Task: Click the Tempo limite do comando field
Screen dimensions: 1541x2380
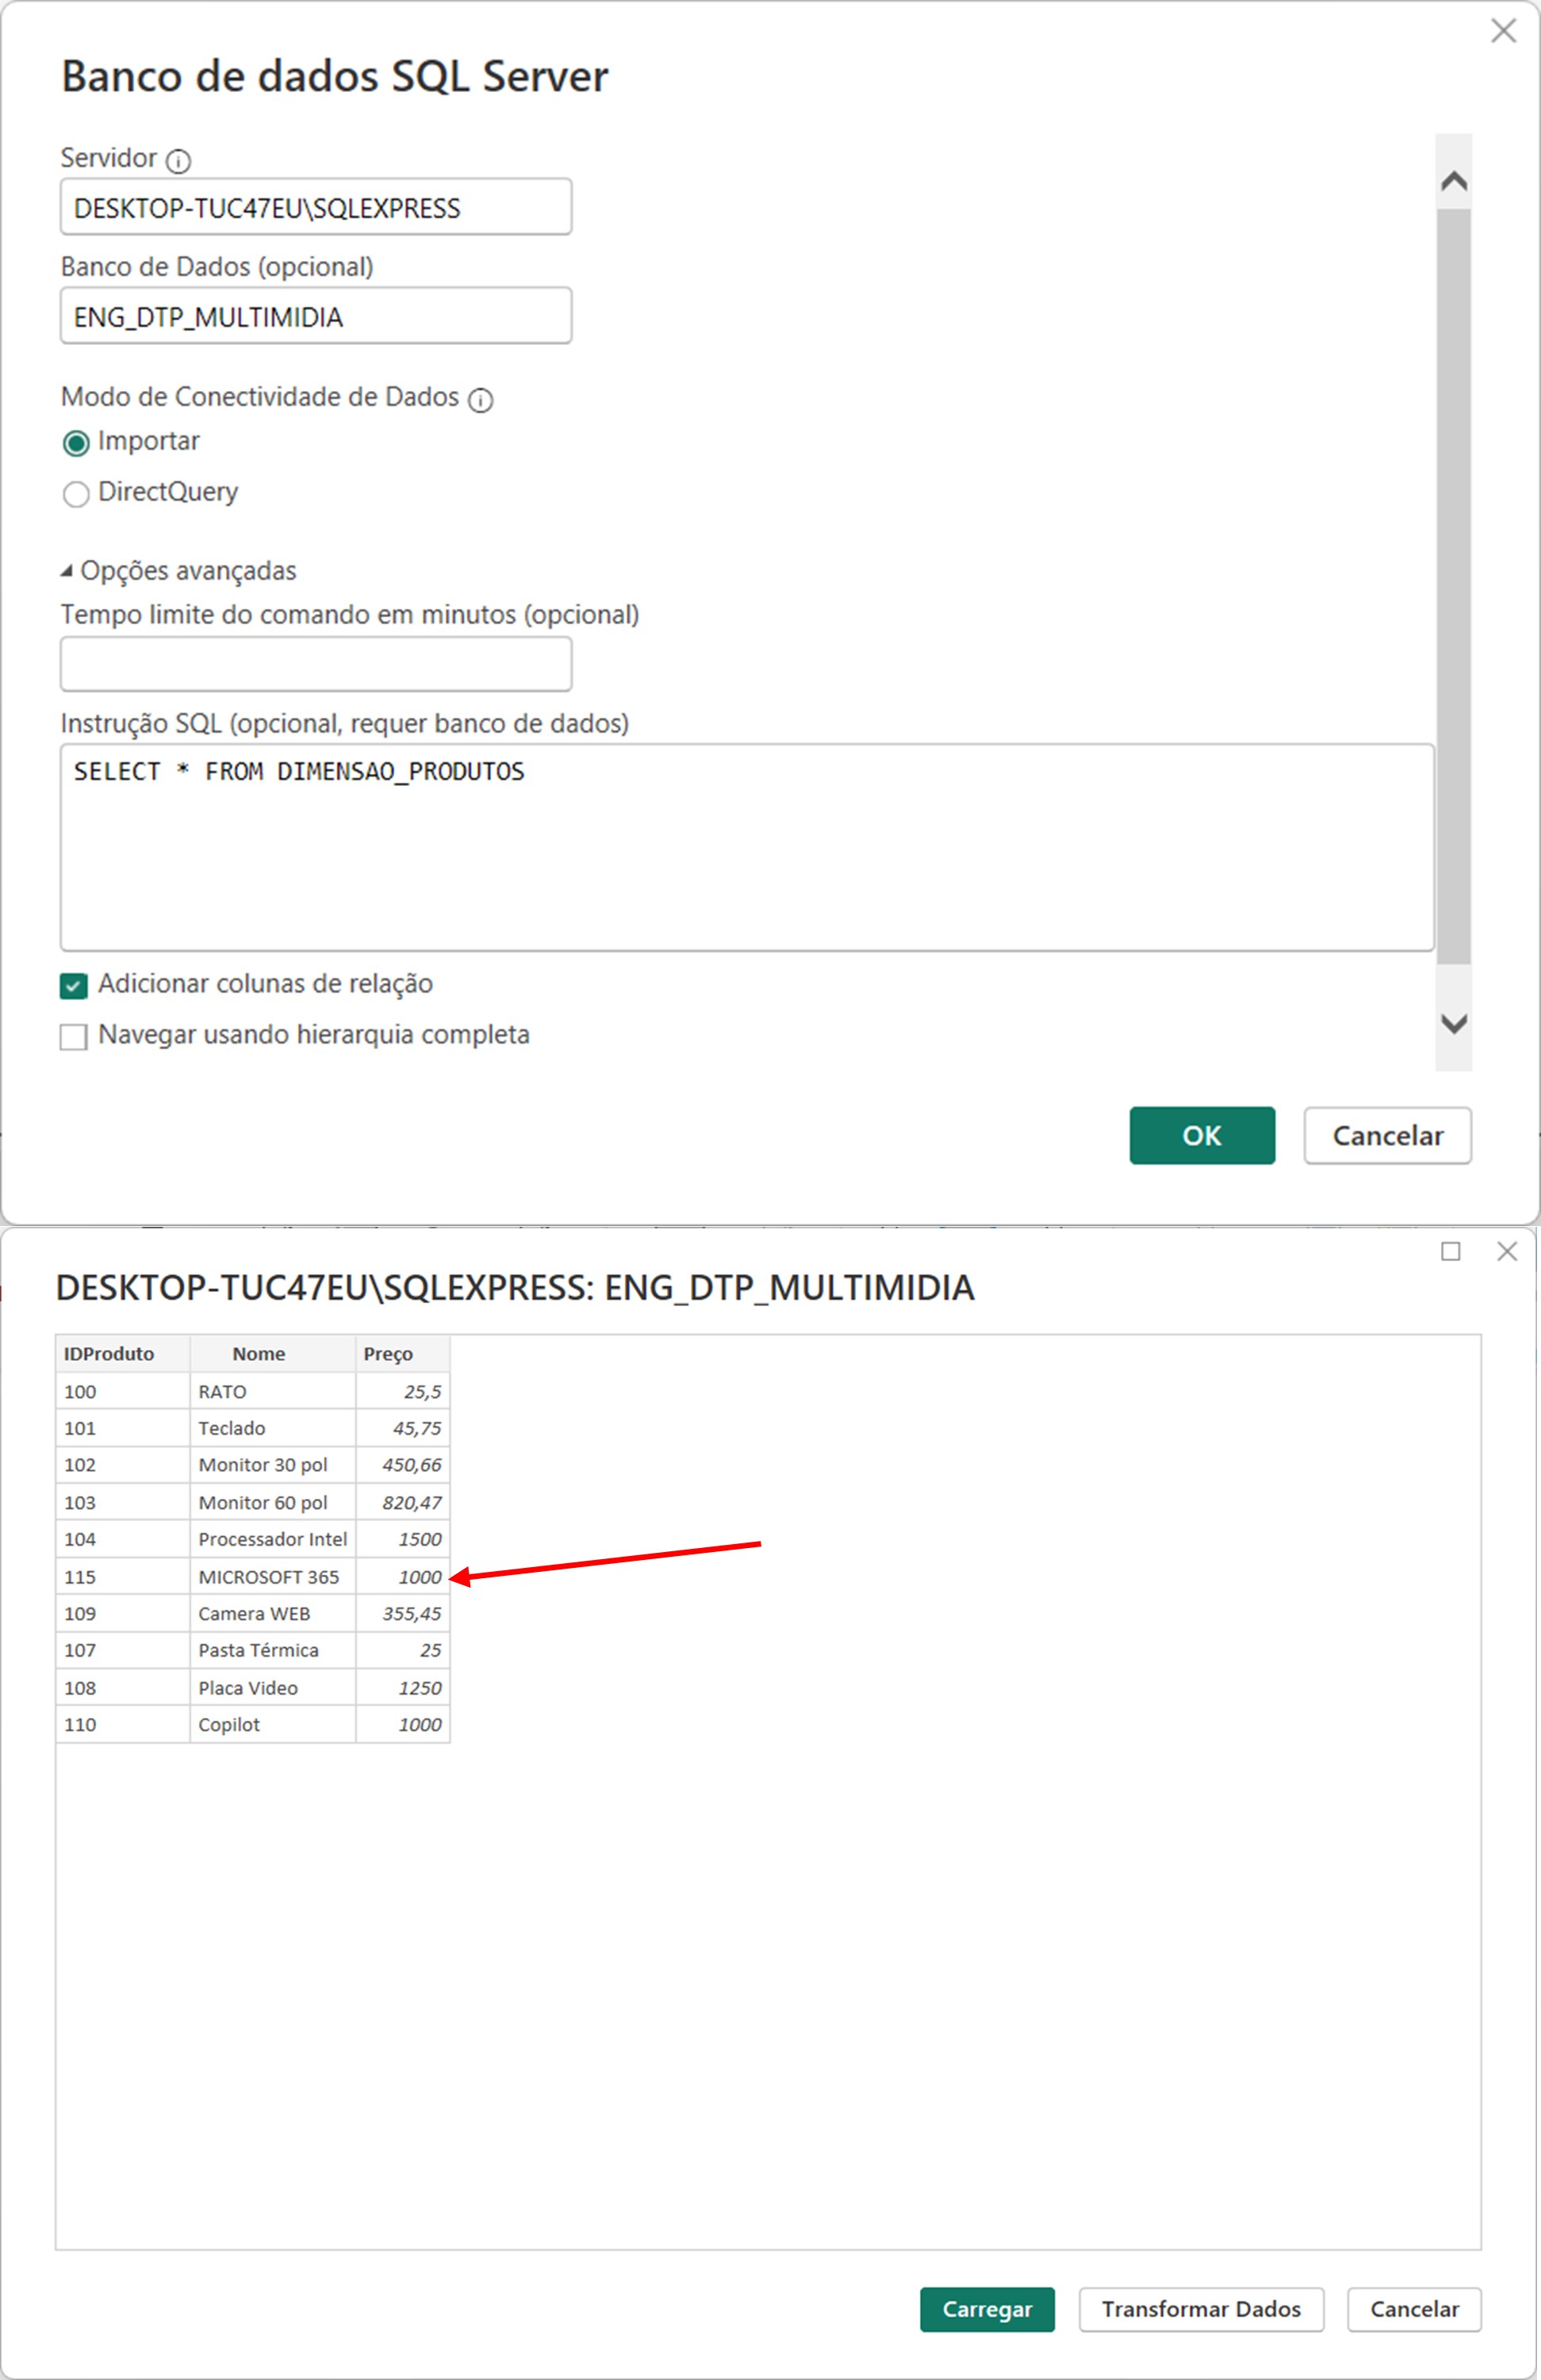Action: click(x=316, y=664)
